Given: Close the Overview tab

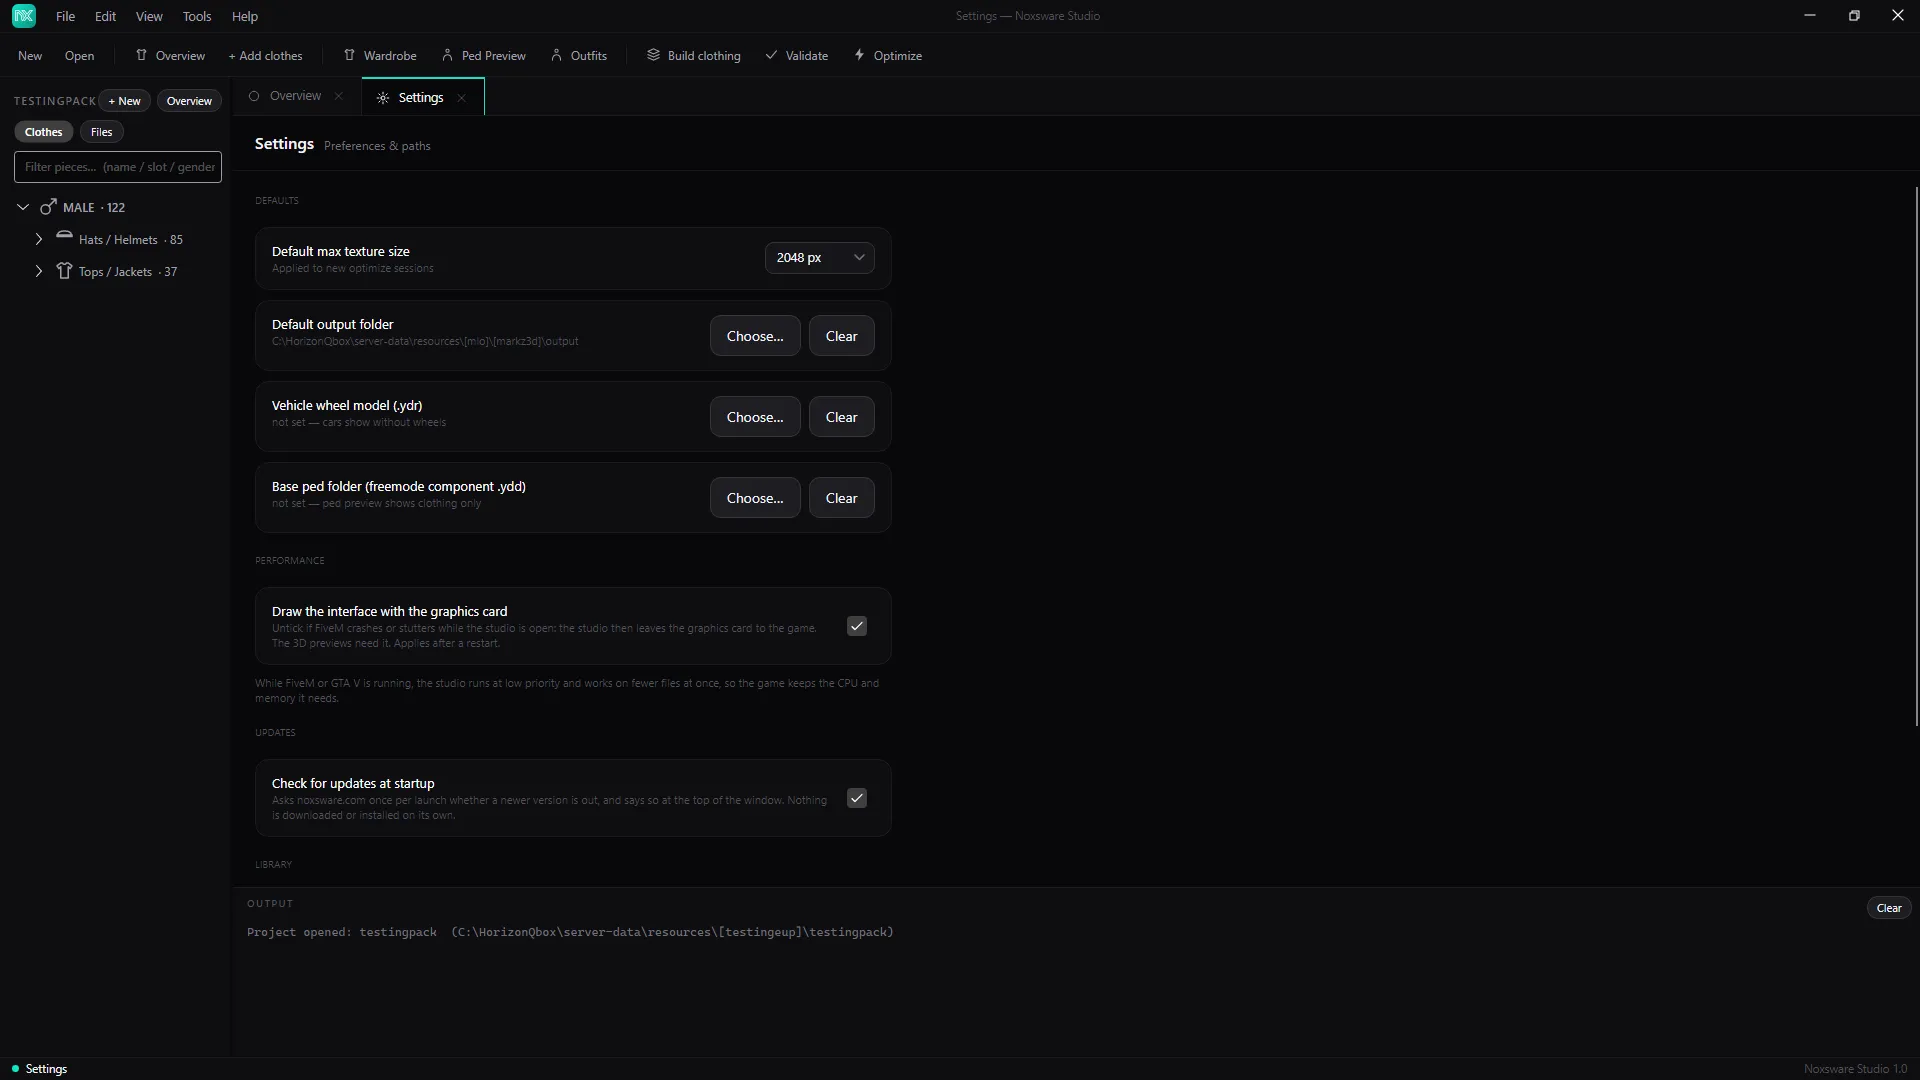Looking at the screenshot, I should (x=339, y=96).
